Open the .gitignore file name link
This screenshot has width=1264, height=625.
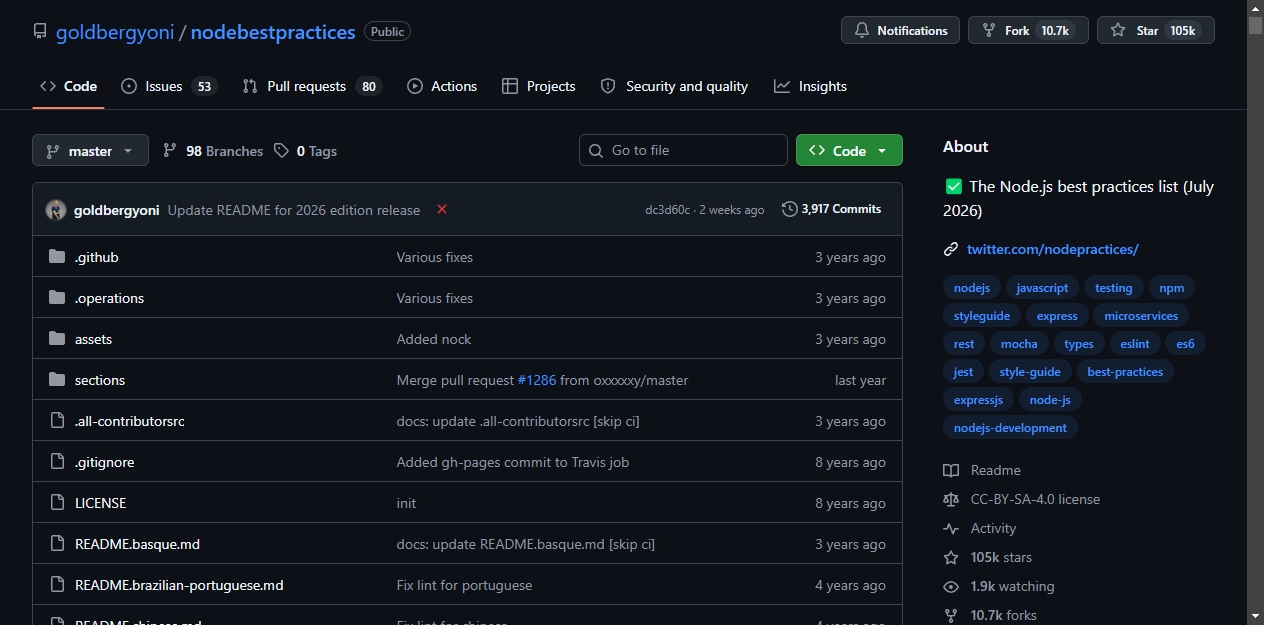pos(104,462)
